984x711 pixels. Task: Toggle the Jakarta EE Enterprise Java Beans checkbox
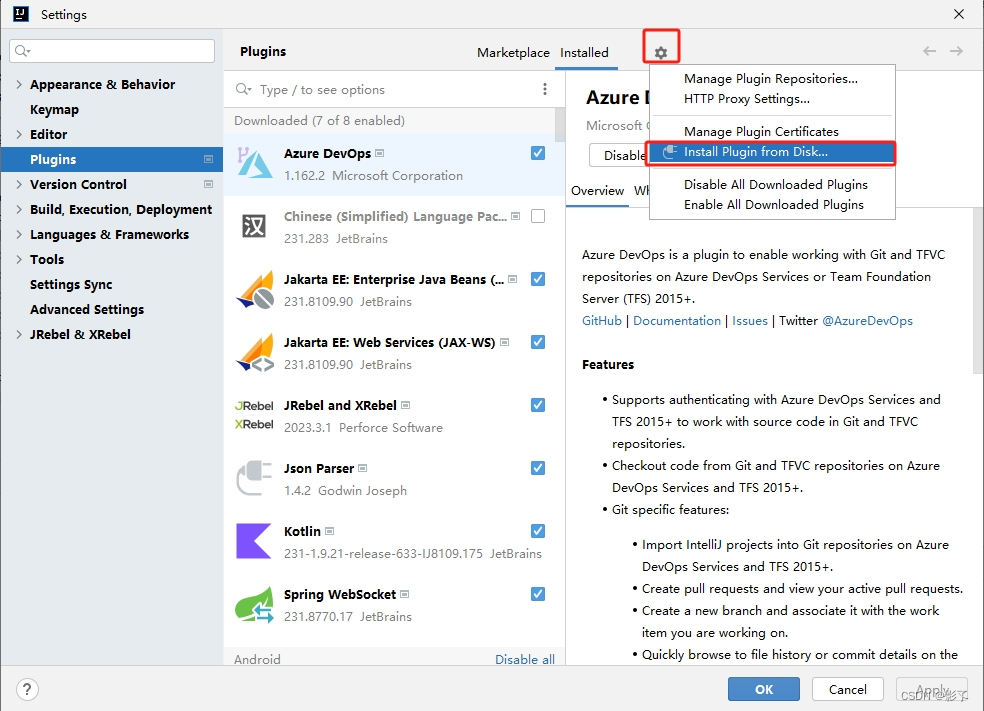pyautogui.click(x=538, y=279)
